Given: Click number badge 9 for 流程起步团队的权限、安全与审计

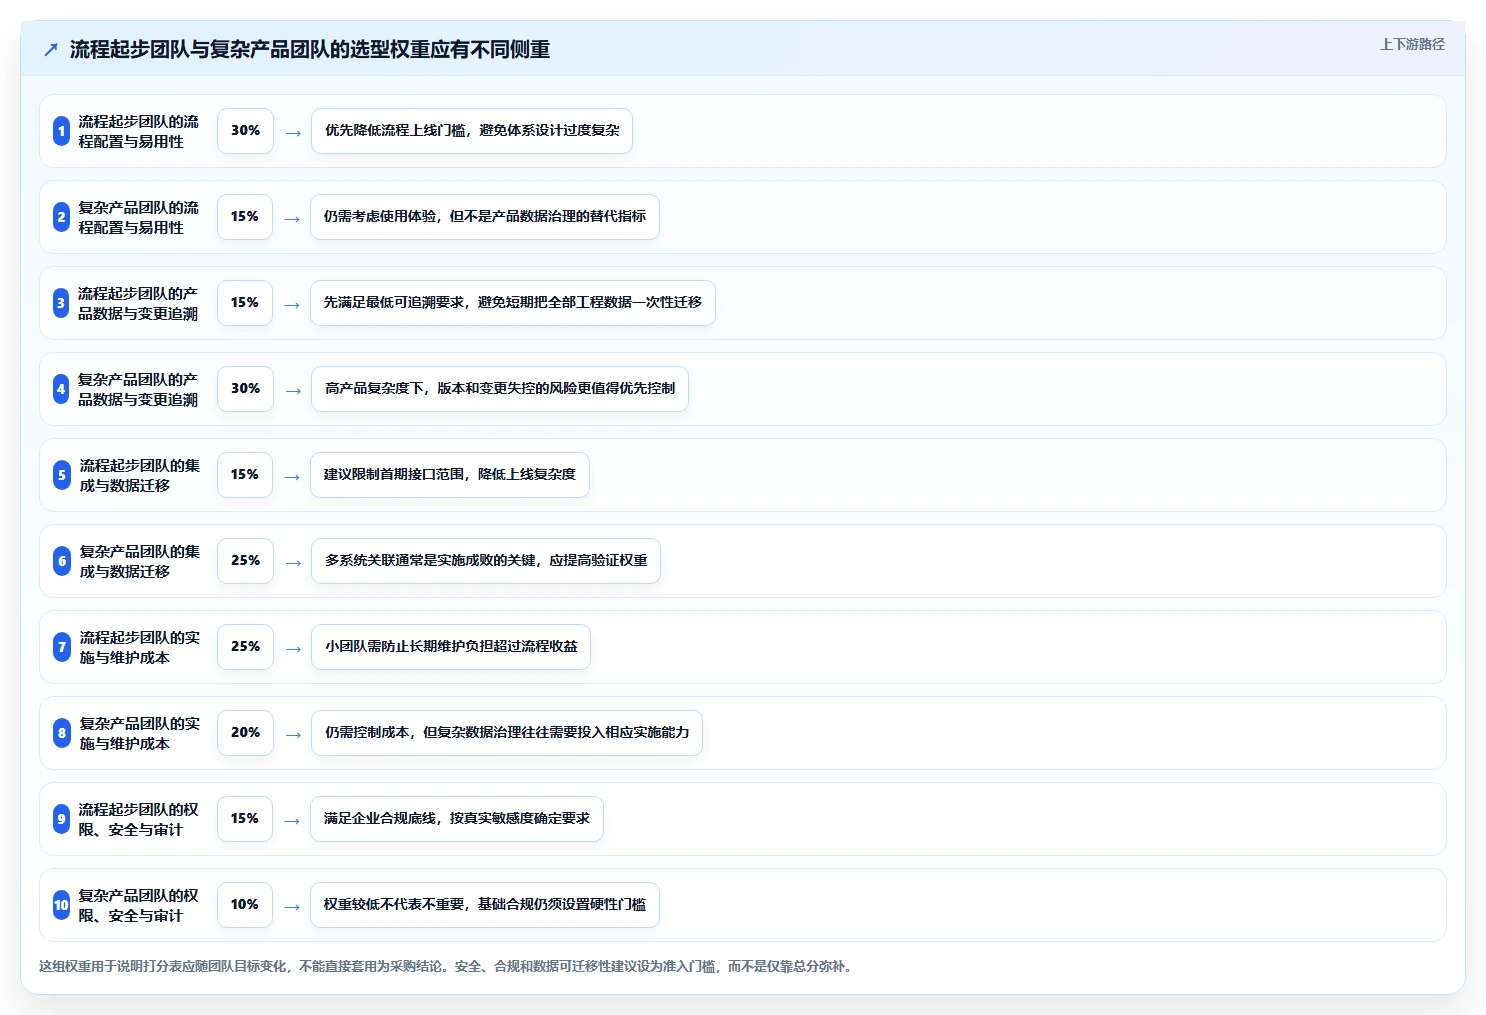Looking at the screenshot, I should tap(61, 819).
